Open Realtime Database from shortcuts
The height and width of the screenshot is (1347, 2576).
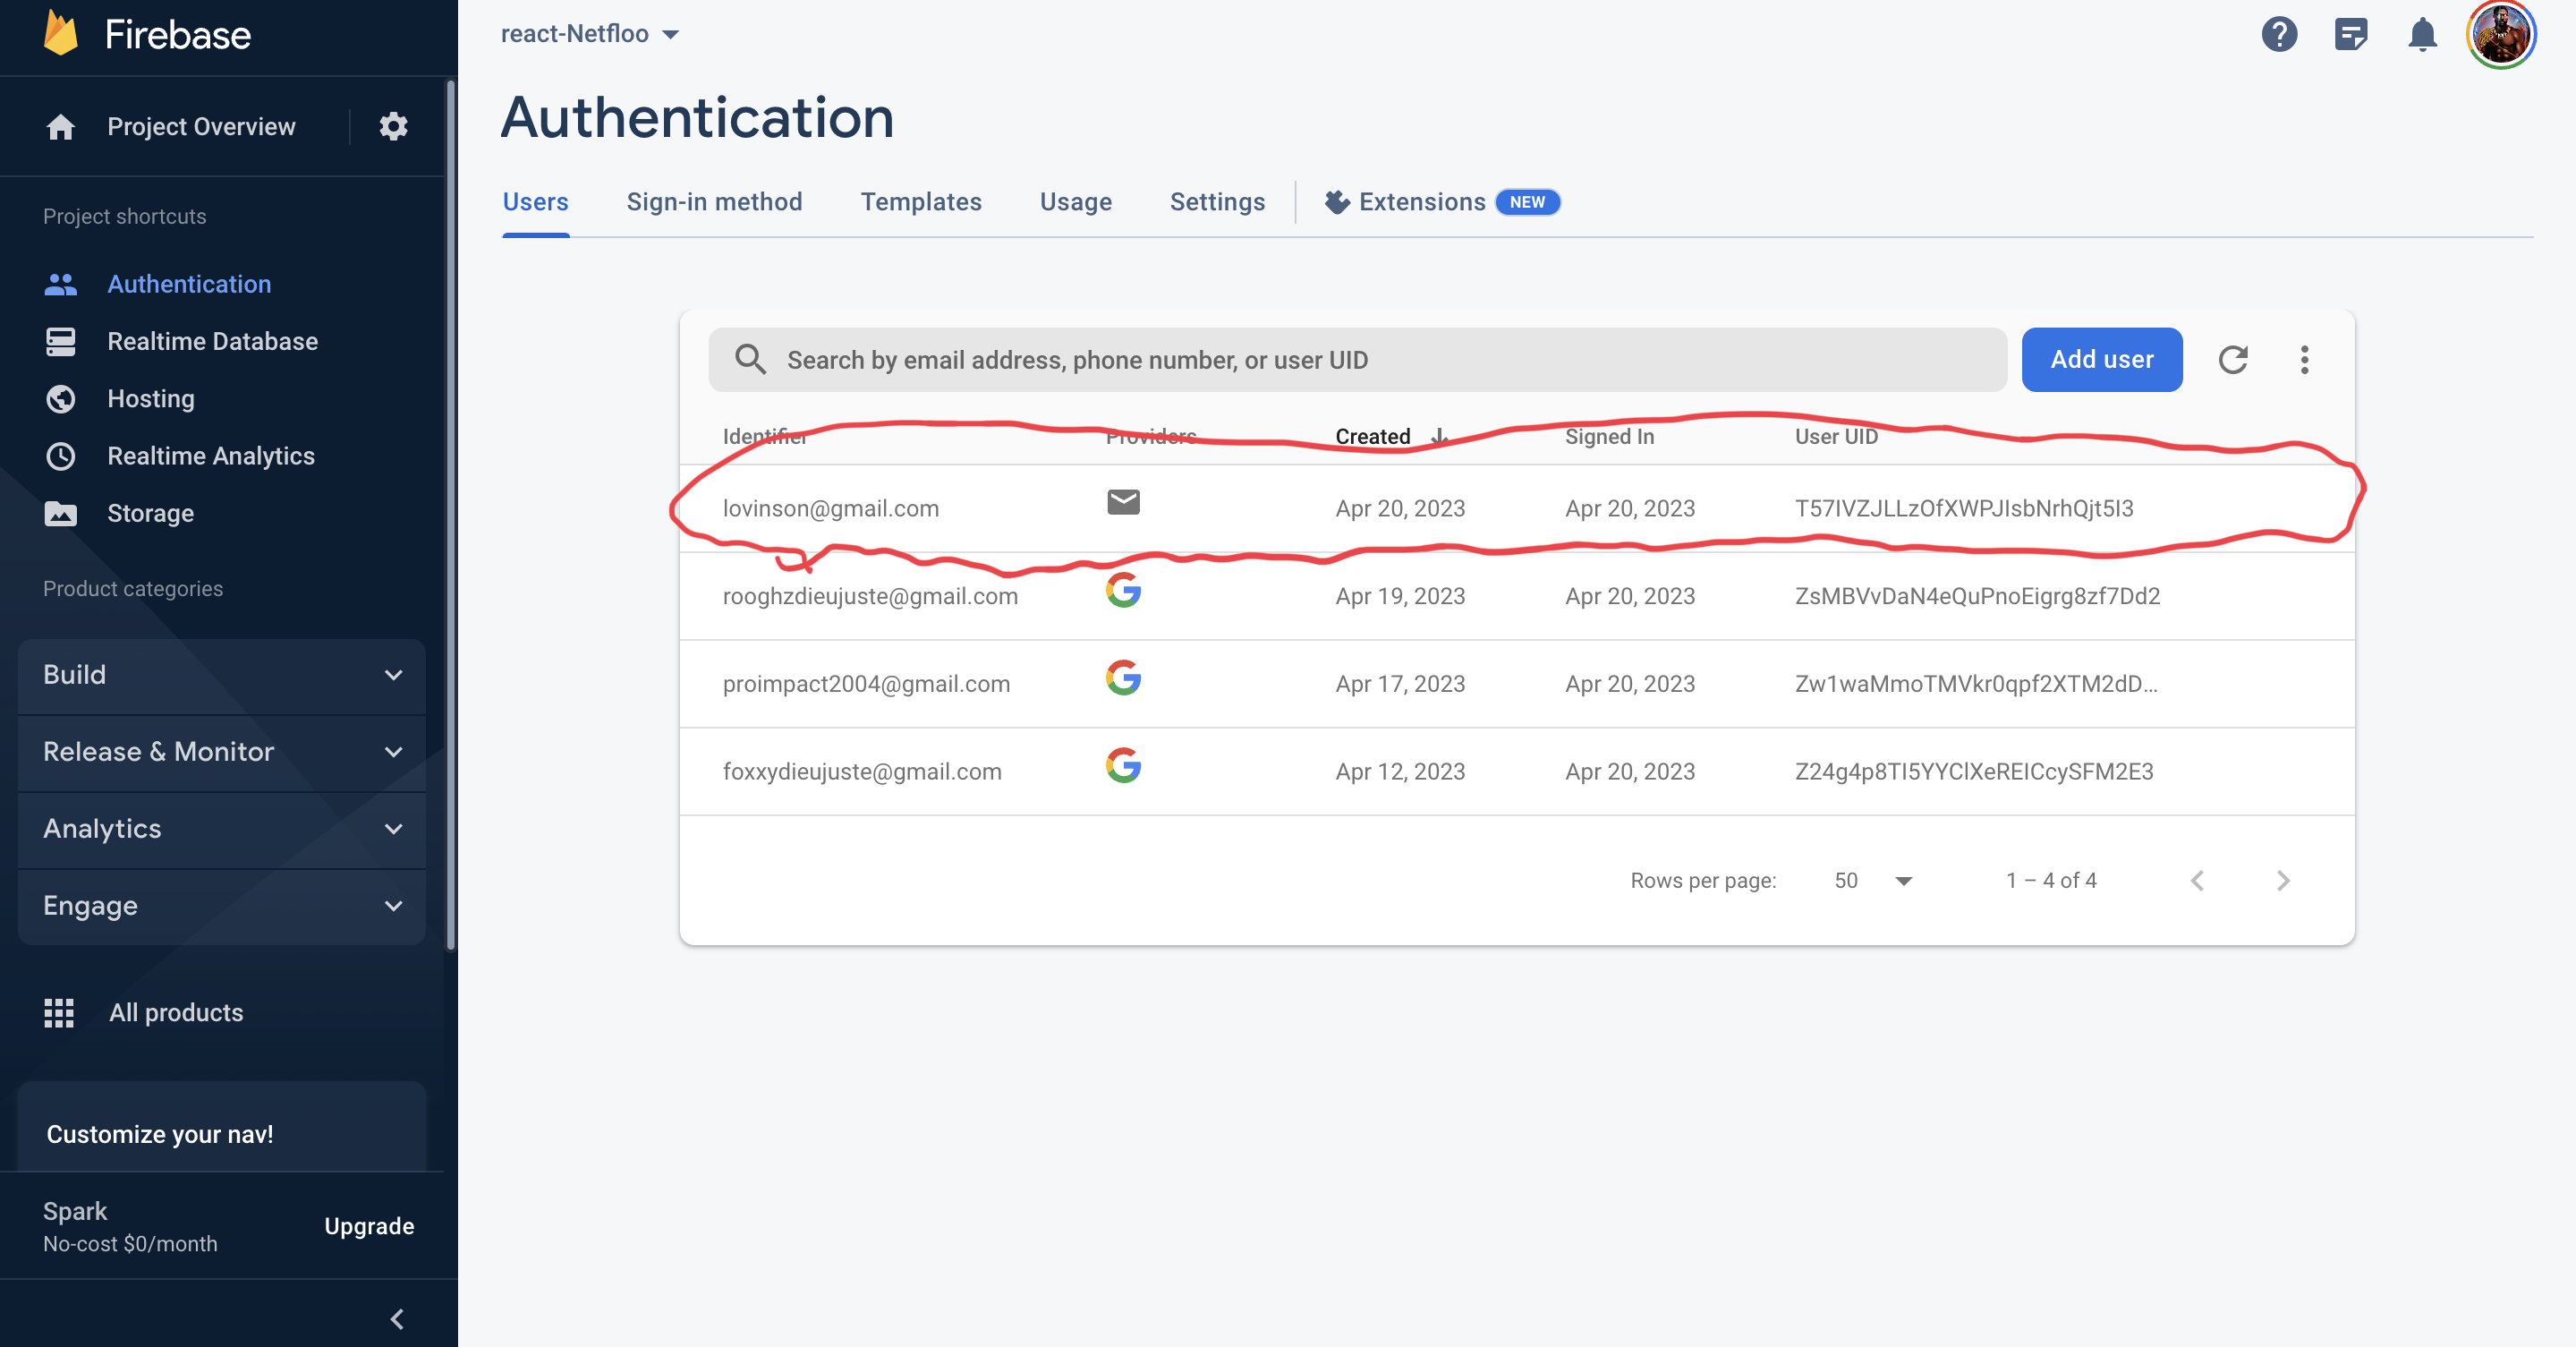[x=212, y=342]
